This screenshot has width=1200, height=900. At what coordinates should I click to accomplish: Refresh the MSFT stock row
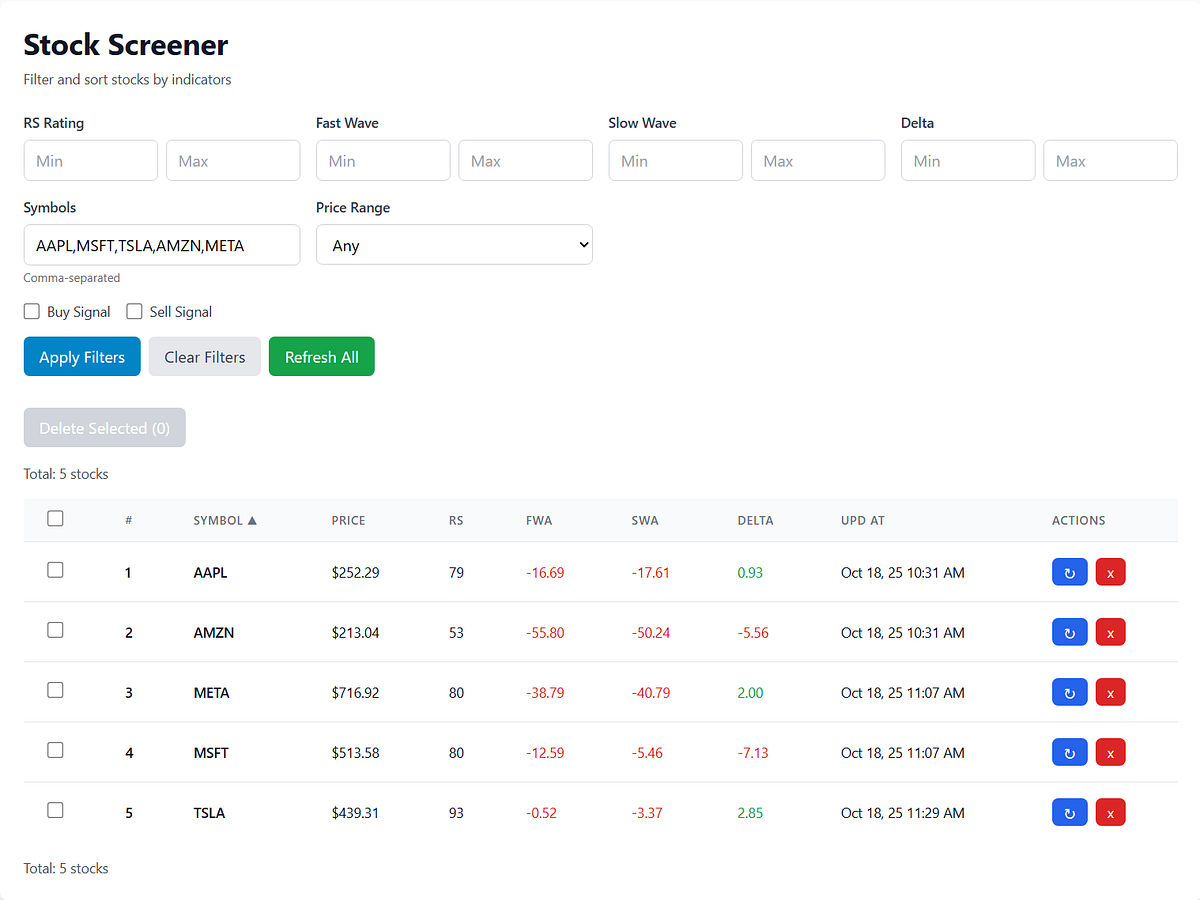coord(1069,752)
